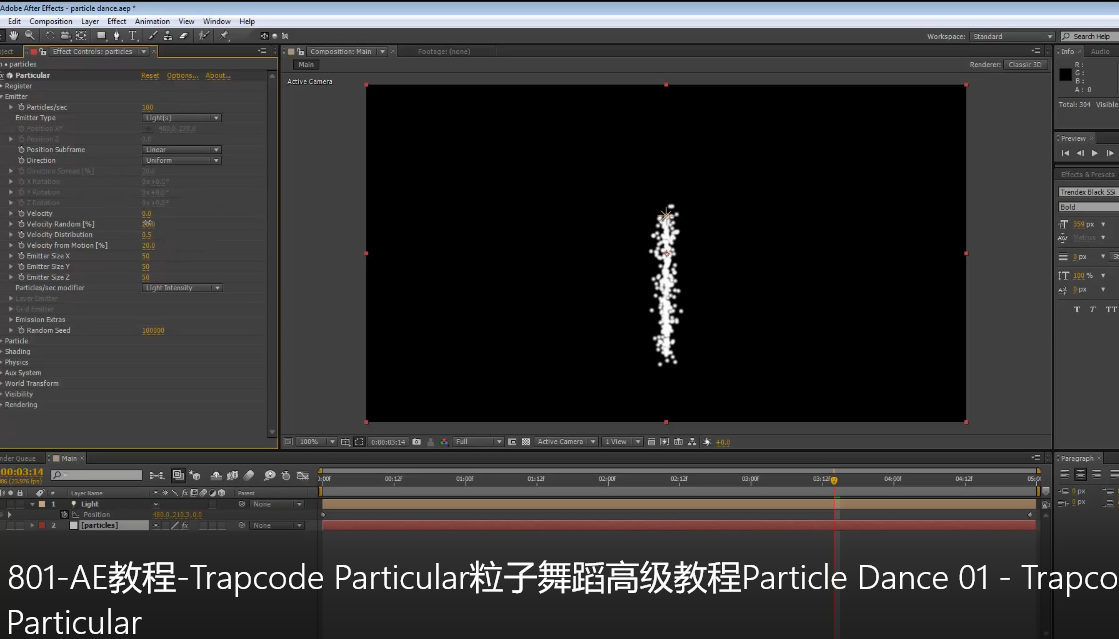Click the Auto-keyframe stopwatch icon in the timeline
Screen dimensions: 1119x639
coord(286,476)
